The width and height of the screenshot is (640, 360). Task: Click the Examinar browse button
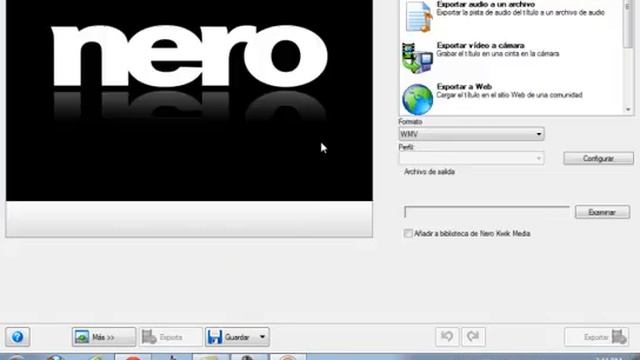click(602, 212)
